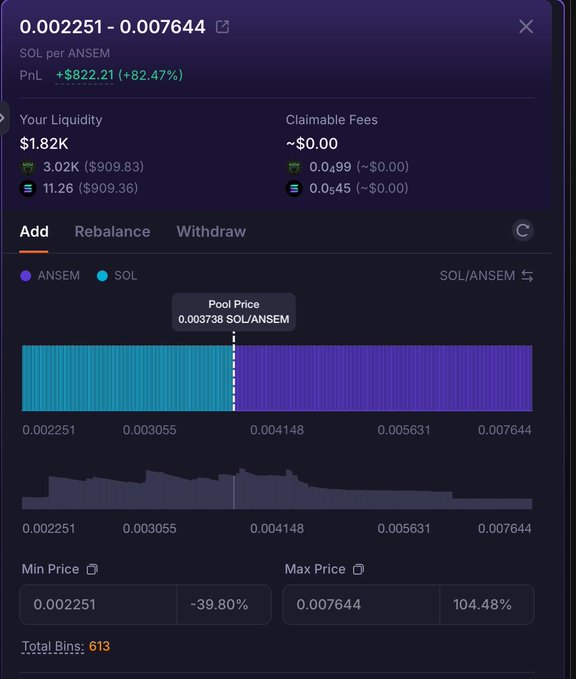The image size is (576, 679).
Task: Click the SOL per ANSEM subtitle
Action: click(65, 53)
